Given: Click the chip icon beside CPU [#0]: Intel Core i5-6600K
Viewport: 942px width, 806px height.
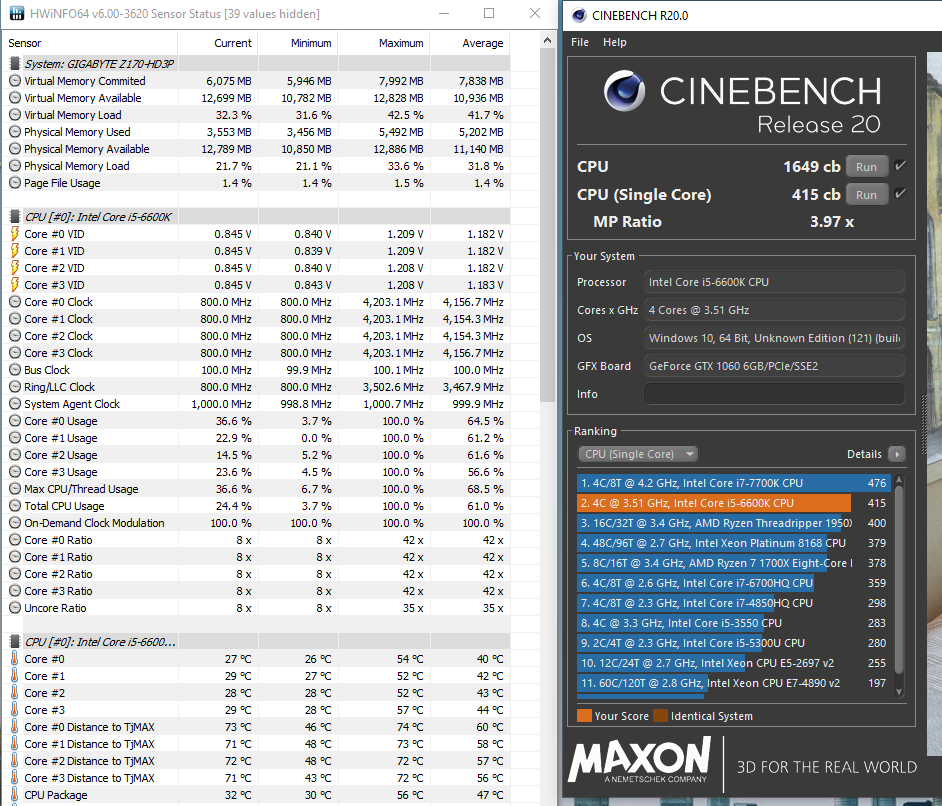Looking at the screenshot, I should [x=15, y=217].
